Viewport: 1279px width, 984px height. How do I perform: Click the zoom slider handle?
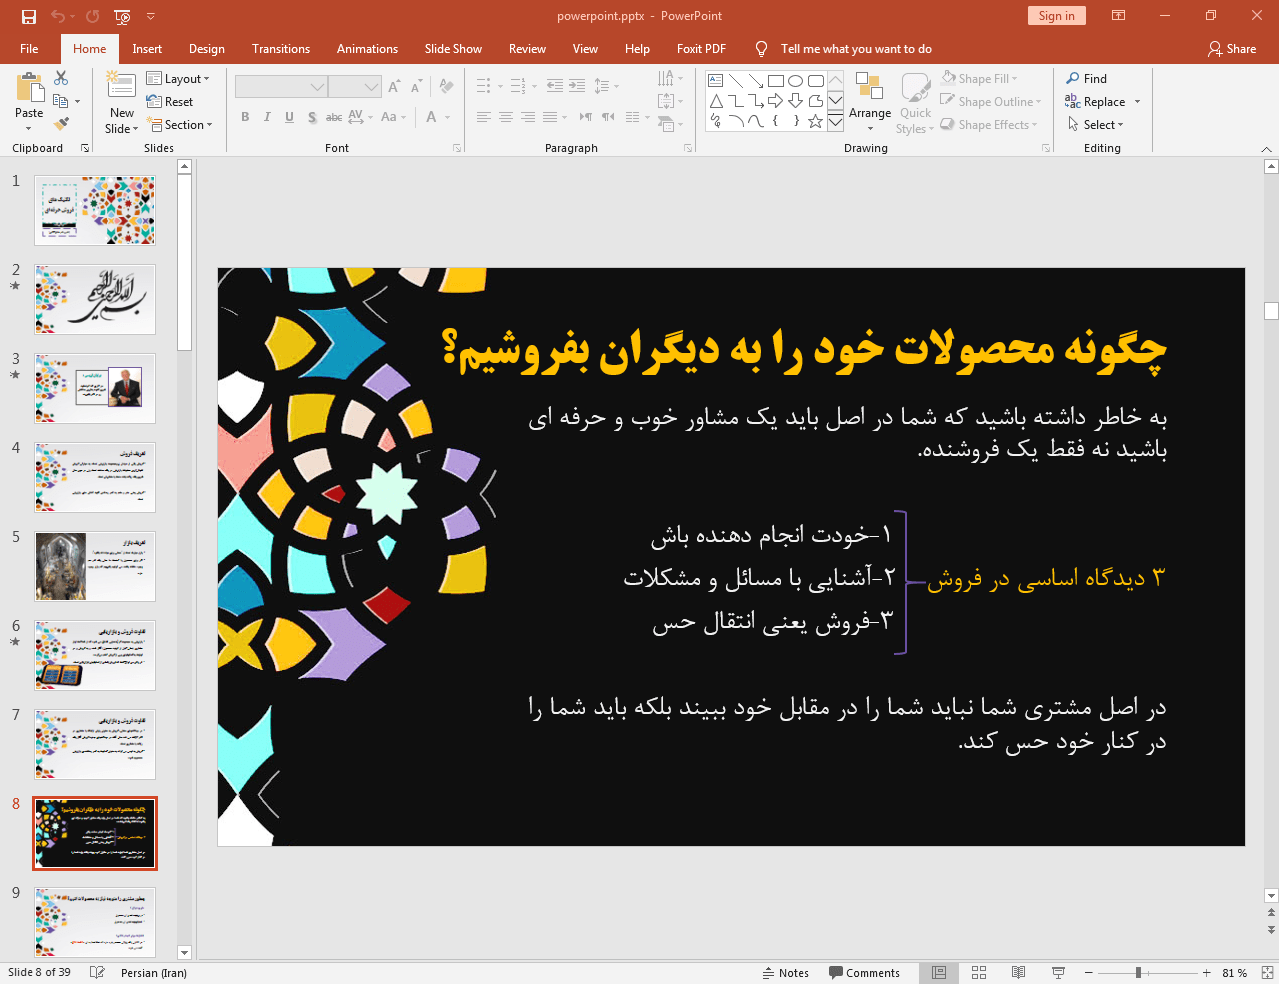[1138, 973]
